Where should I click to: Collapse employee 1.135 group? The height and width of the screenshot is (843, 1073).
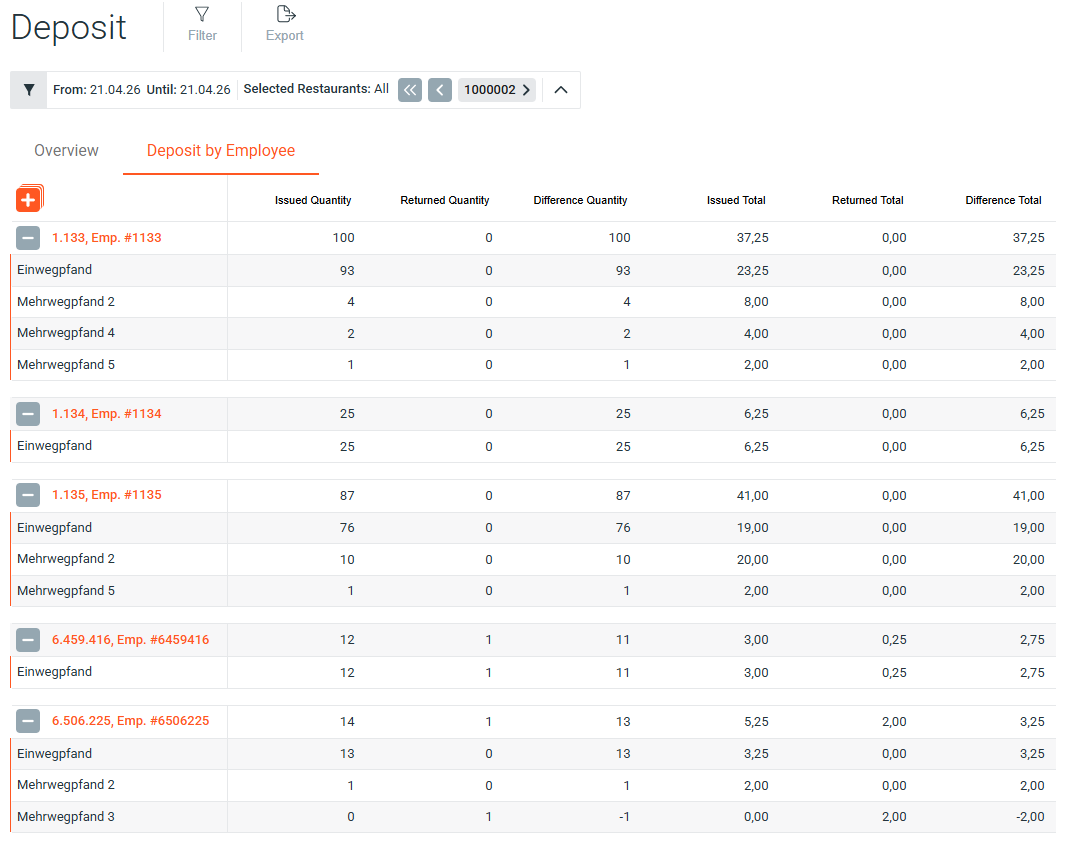pos(28,495)
